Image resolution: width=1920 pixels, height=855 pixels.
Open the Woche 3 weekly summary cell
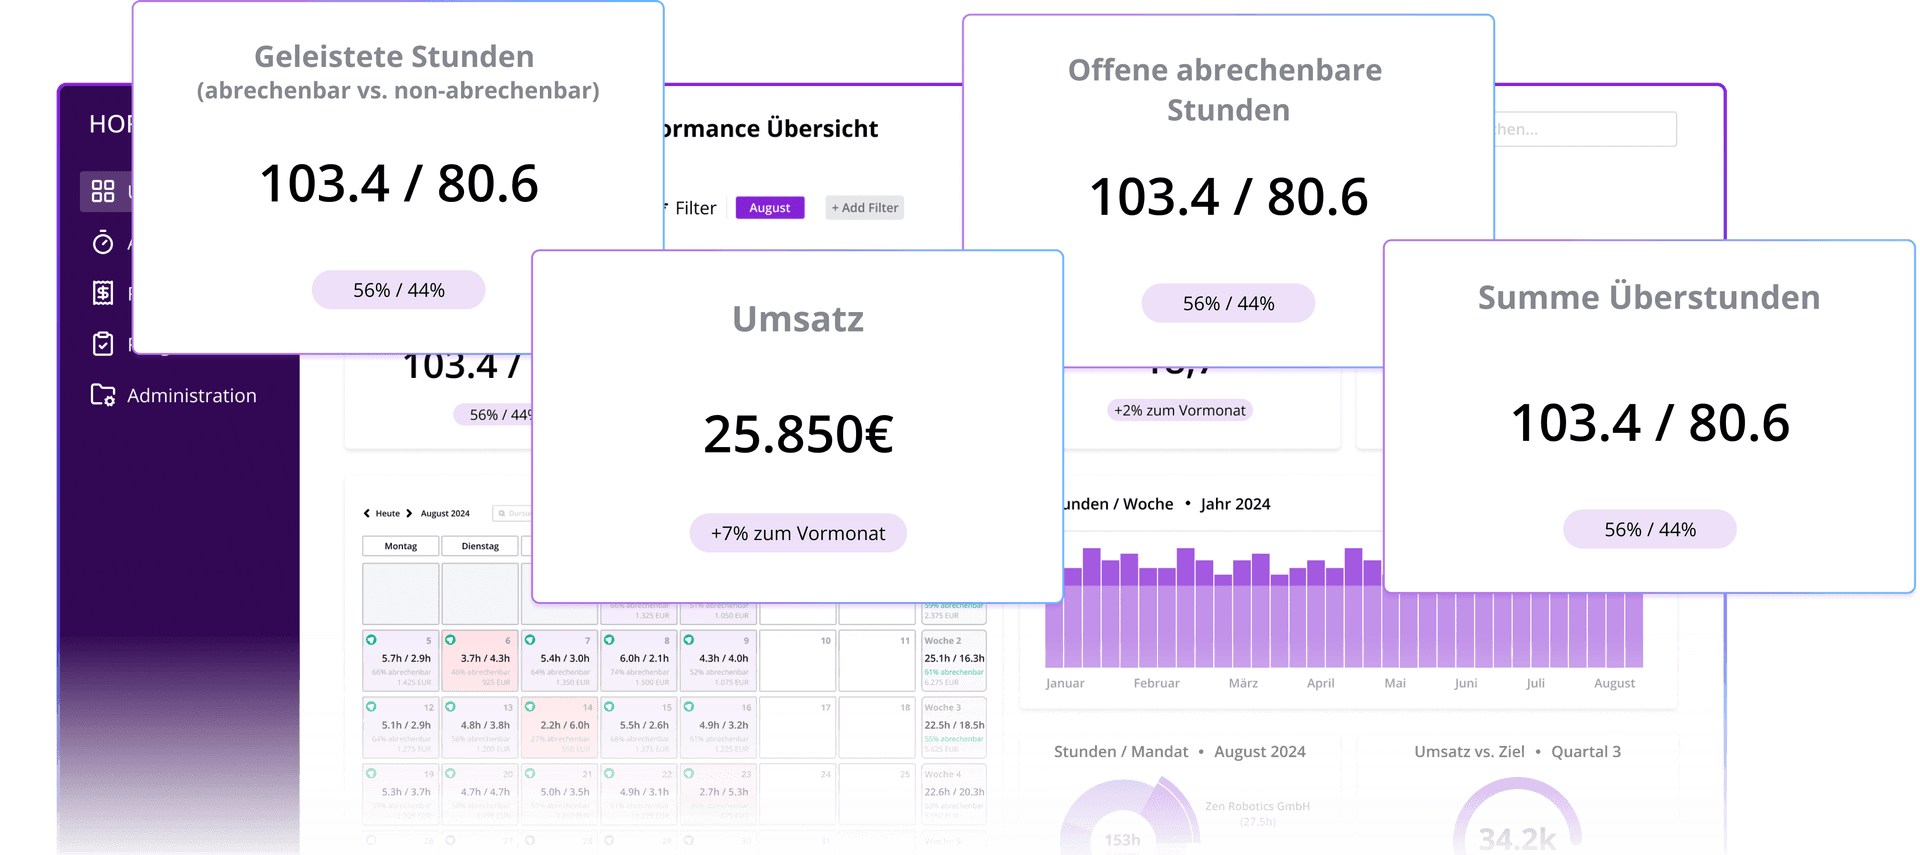pyautogui.click(x=954, y=727)
